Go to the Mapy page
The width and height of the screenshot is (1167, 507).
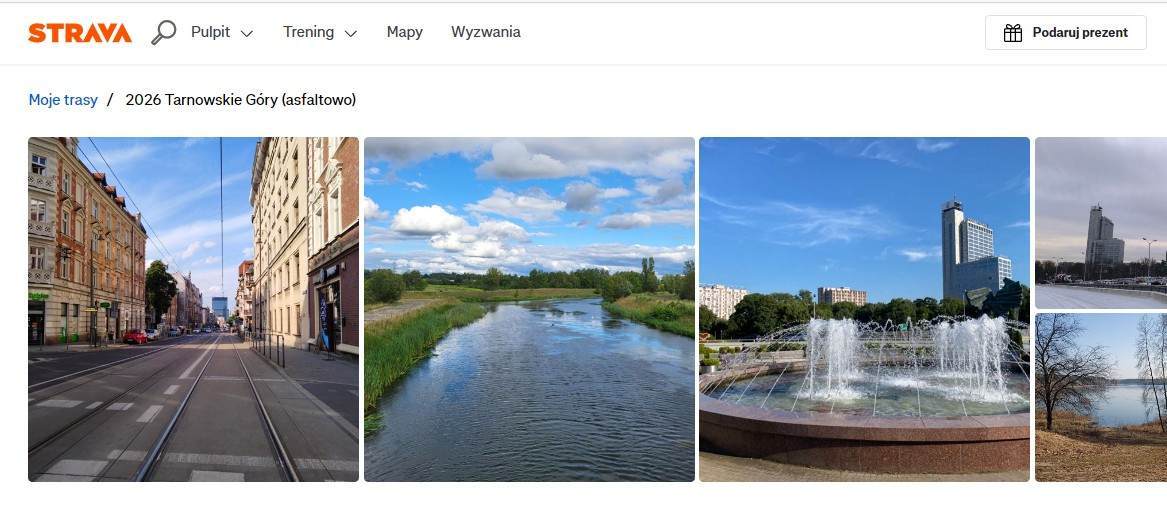point(405,32)
